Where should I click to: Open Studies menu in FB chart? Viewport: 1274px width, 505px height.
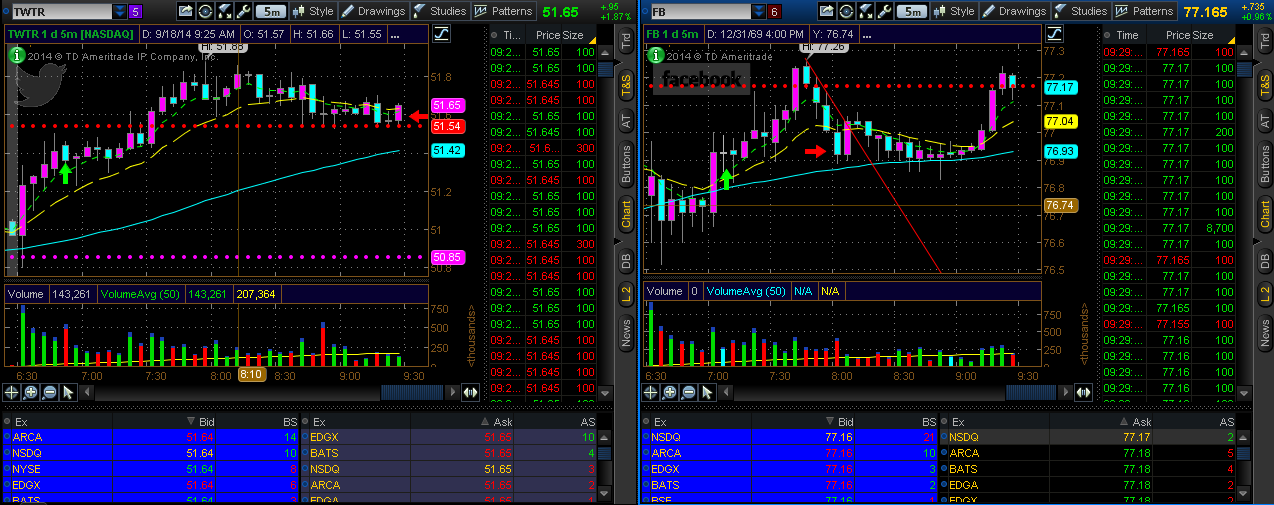click(x=1080, y=12)
